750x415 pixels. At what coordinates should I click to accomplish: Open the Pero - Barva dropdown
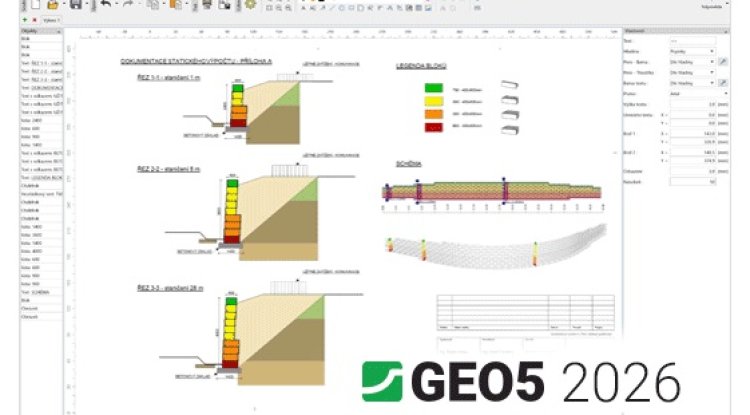click(692, 62)
